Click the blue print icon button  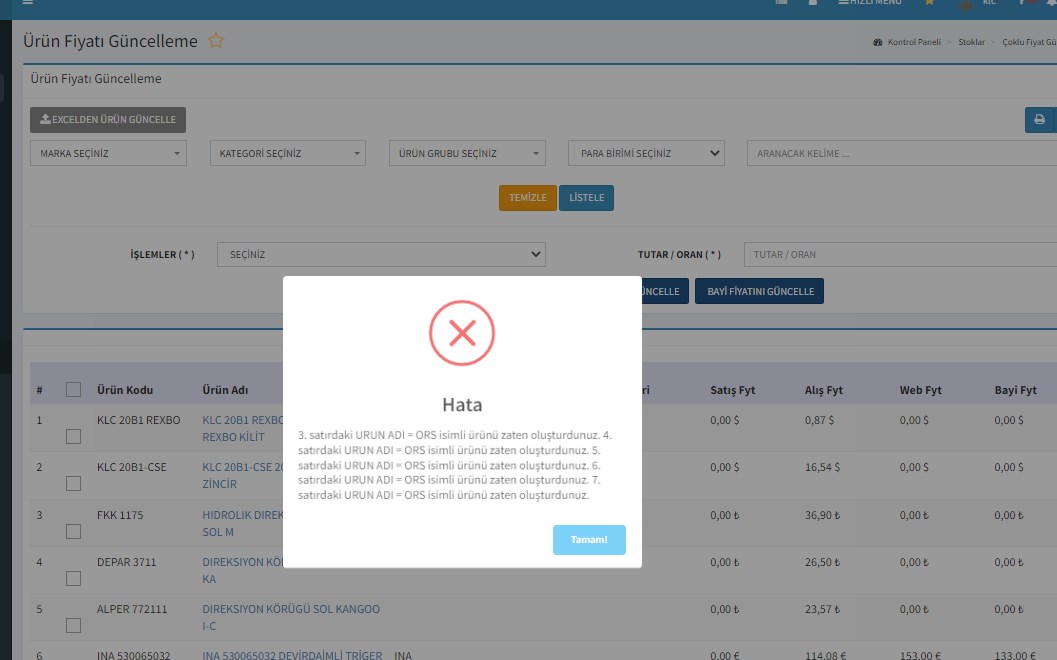point(1040,120)
